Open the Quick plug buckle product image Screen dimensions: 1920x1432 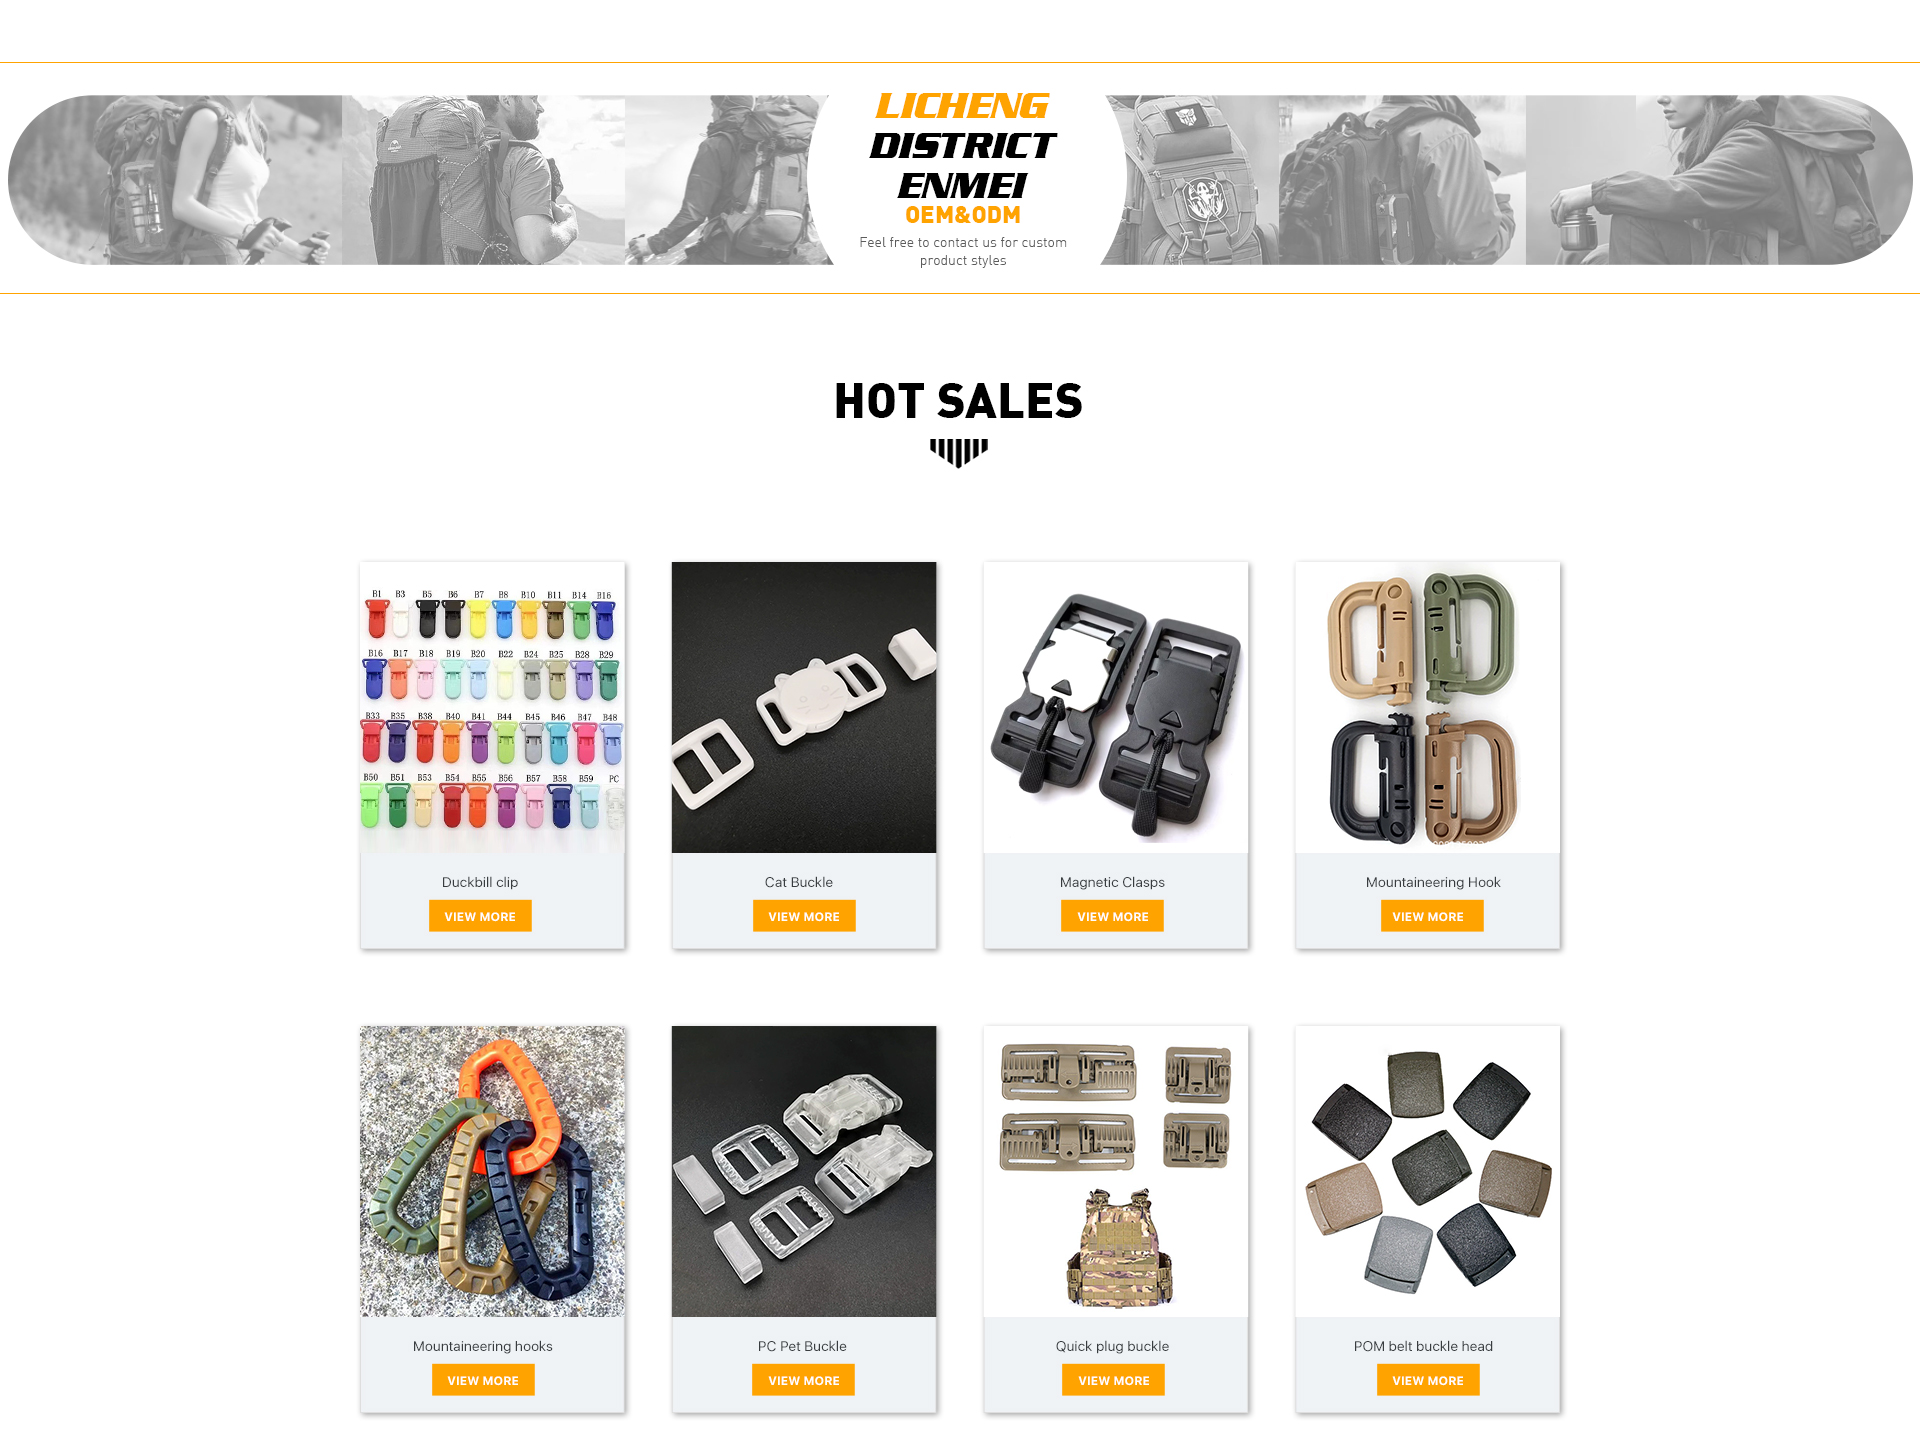1116,1171
